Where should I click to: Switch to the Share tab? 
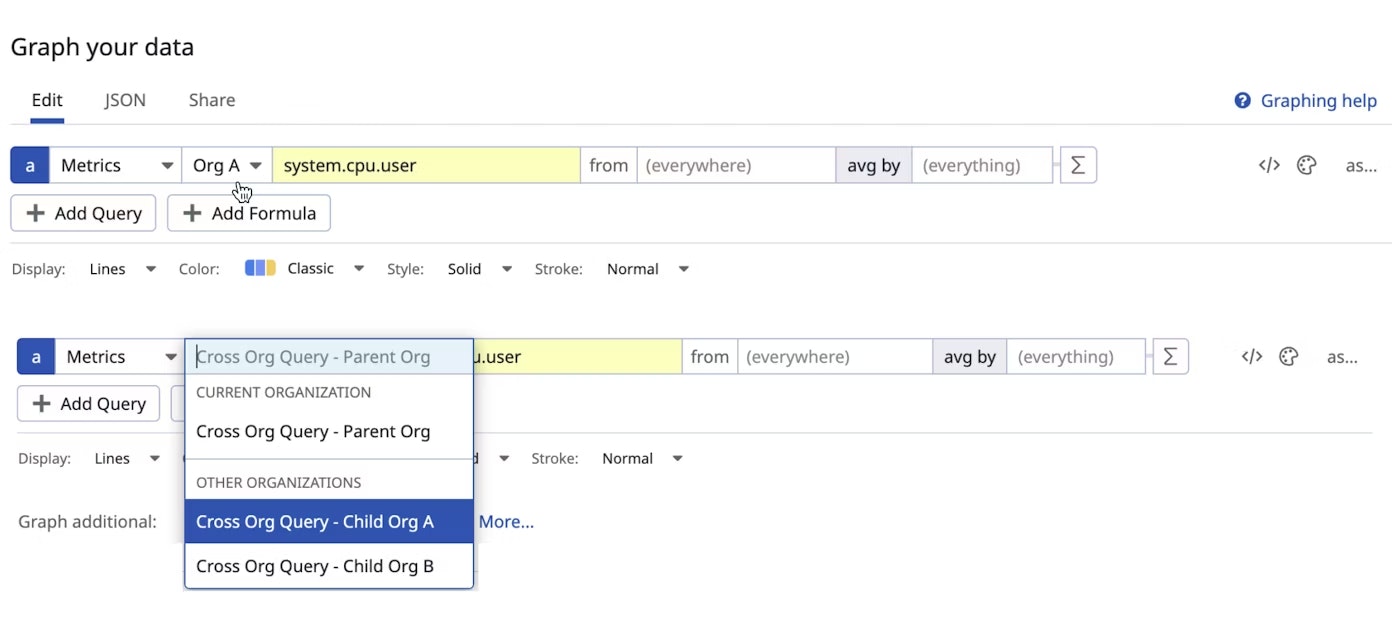(x=212, y=100)
